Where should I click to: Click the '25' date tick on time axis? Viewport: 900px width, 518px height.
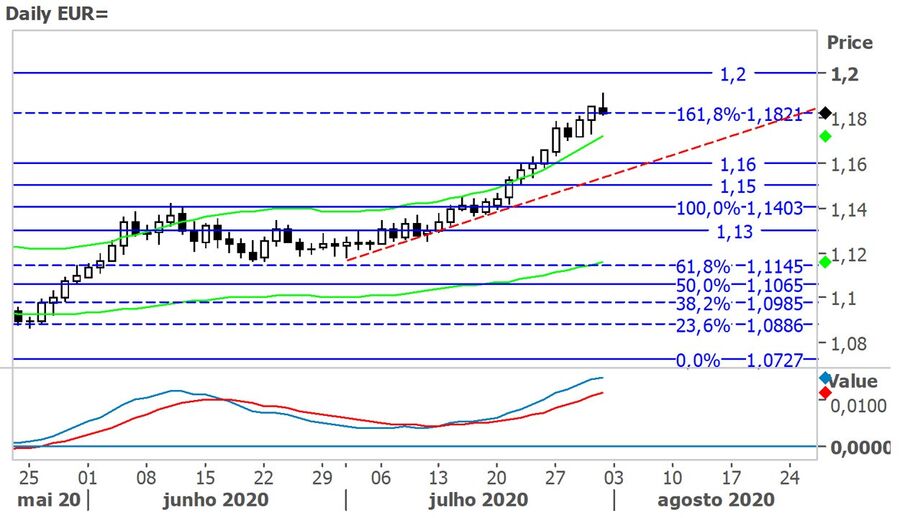pyautogui.click(x=29, y=477)
